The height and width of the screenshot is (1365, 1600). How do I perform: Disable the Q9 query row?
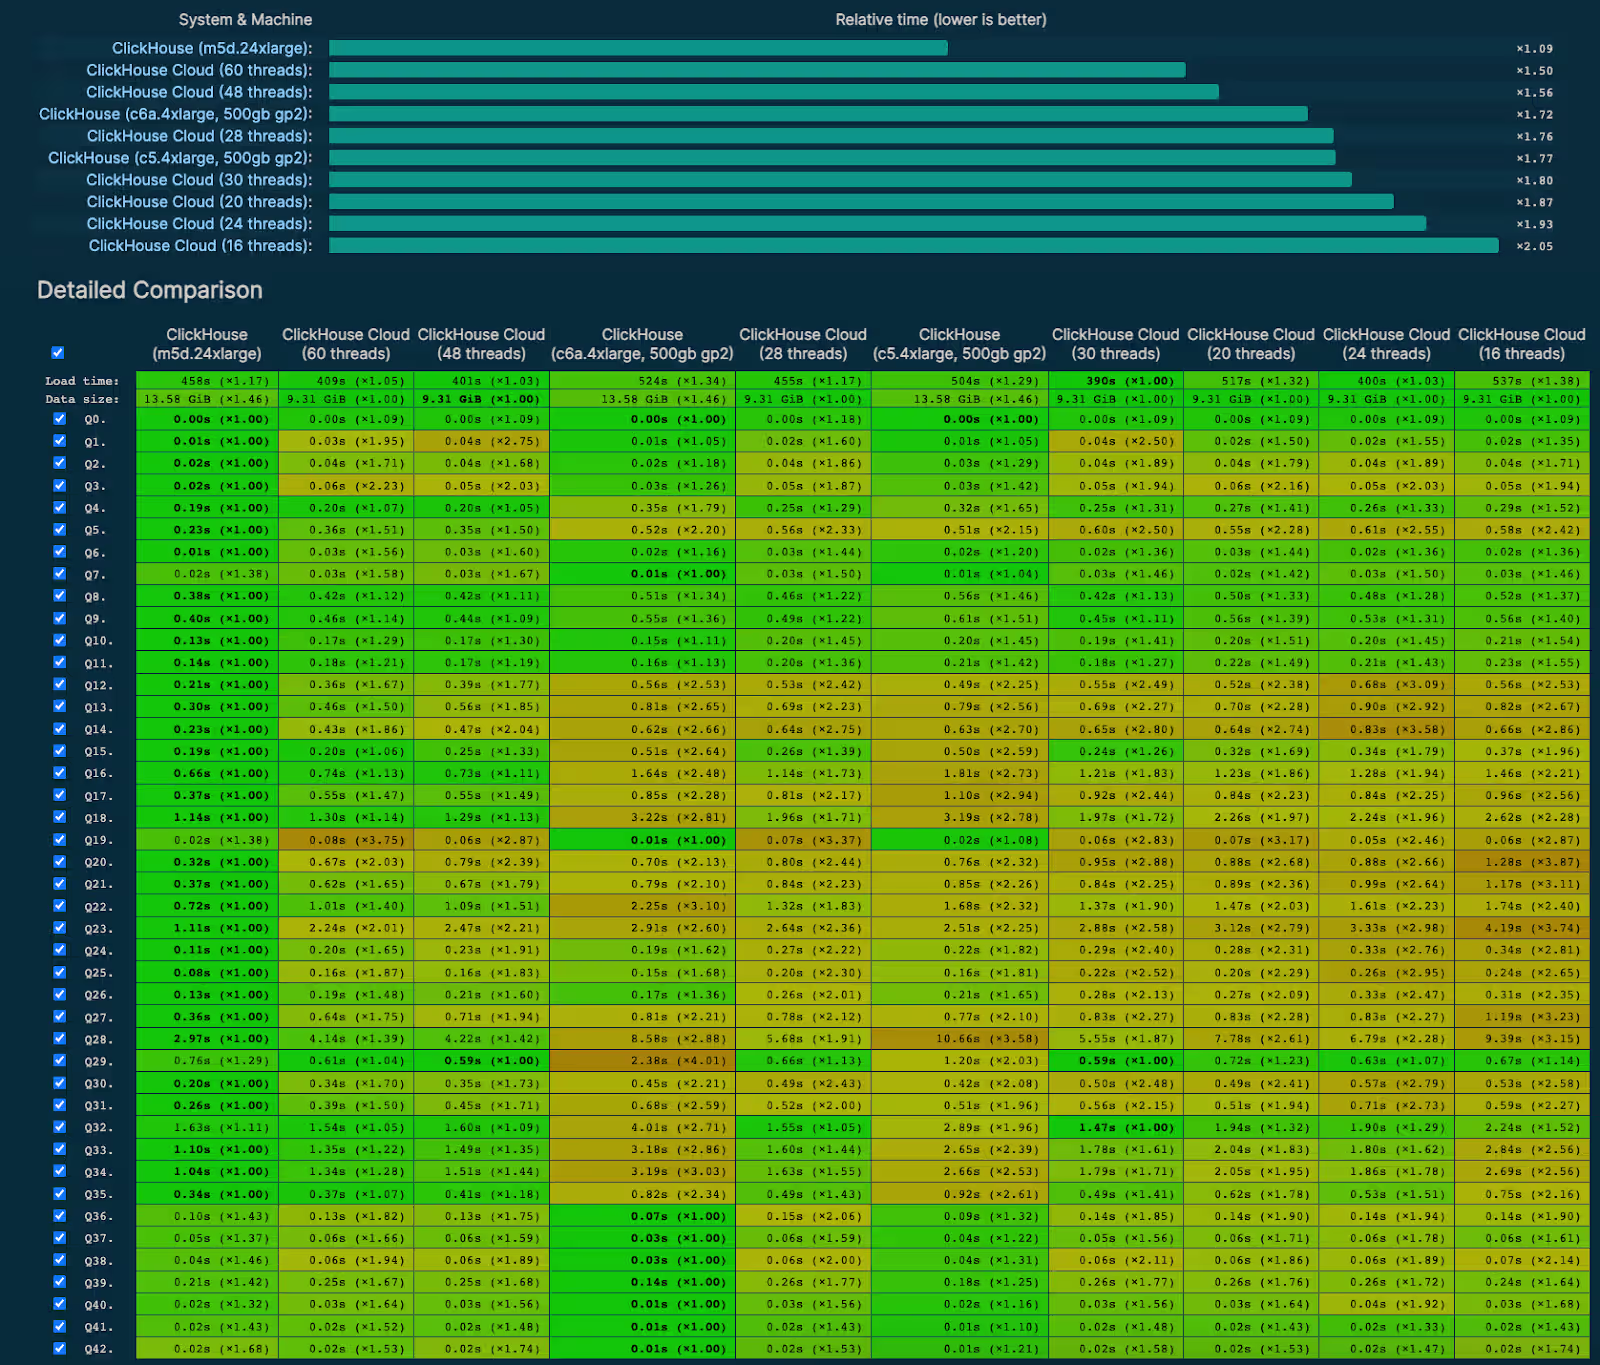(x=57, y=618)
